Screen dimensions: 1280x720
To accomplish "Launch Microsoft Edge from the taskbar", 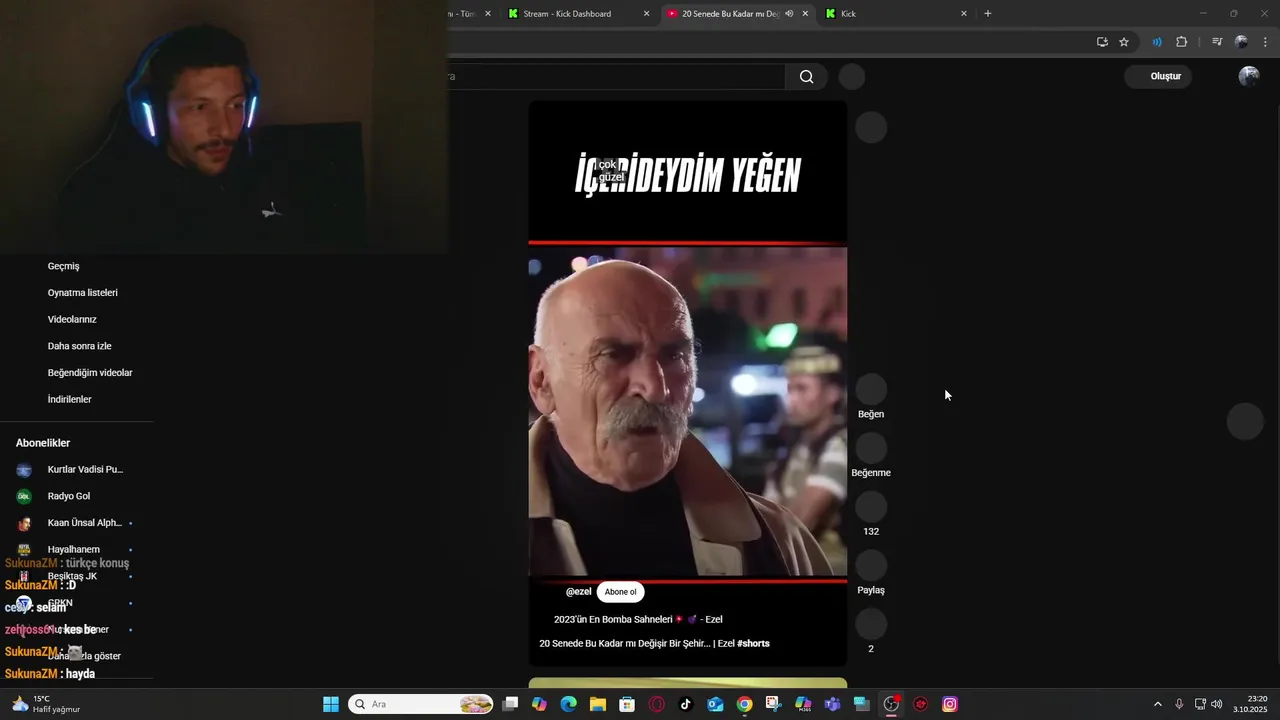I will [569, 704].
